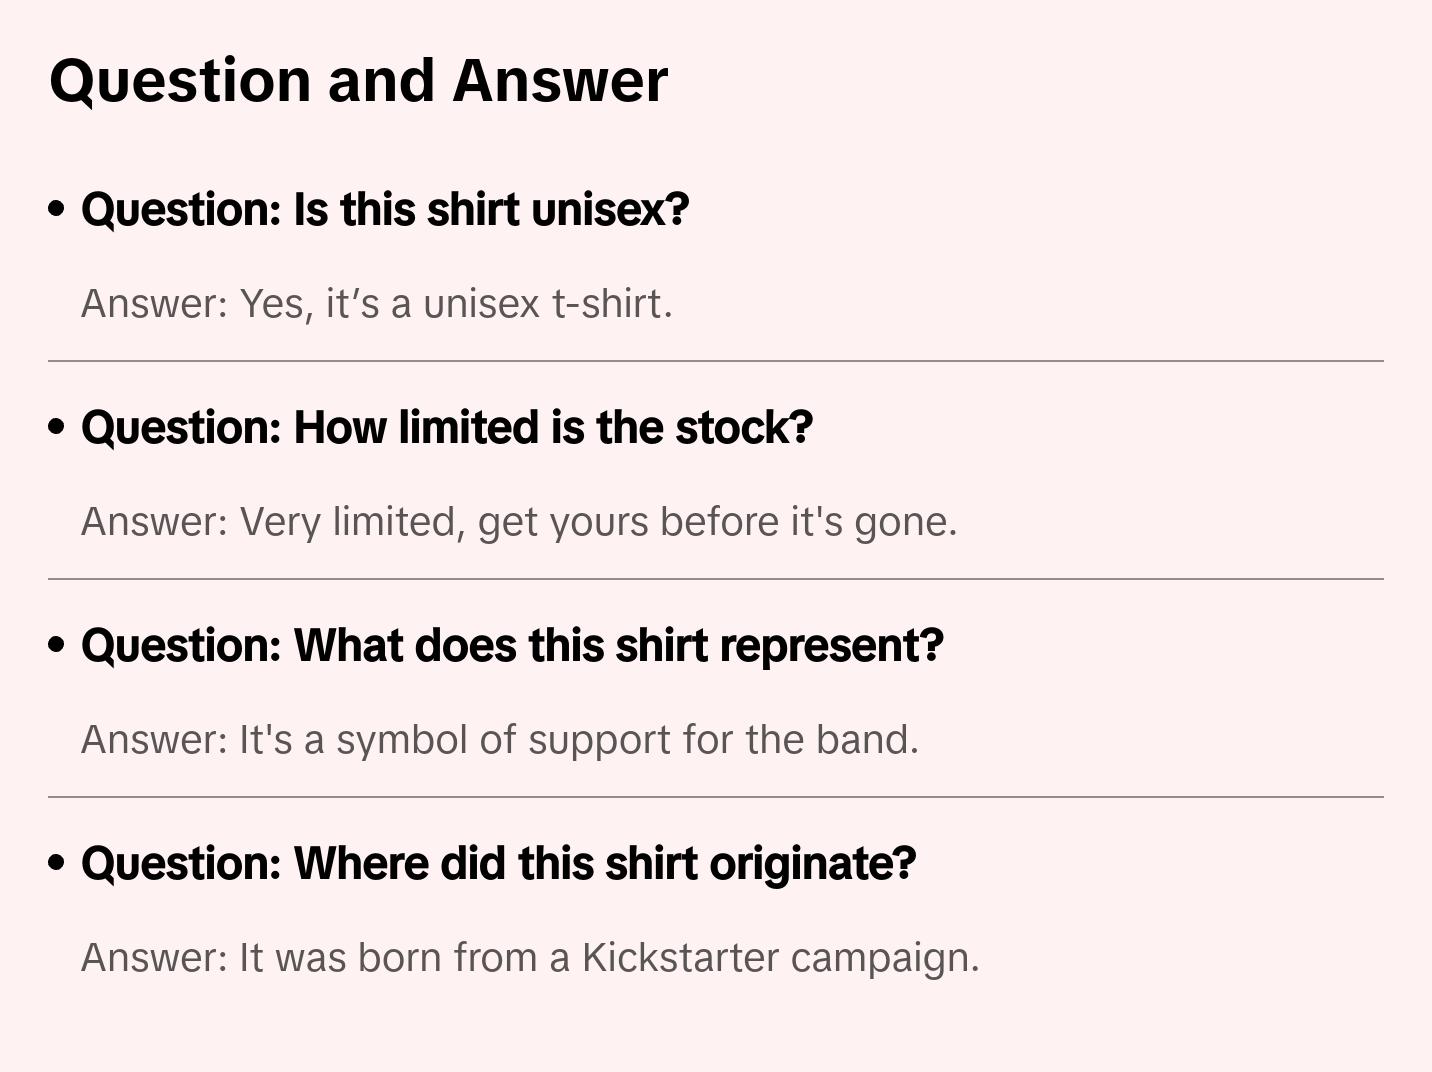Click the divider below the unisex answer
This screenshot has width=1432, height=1072.
716,361
